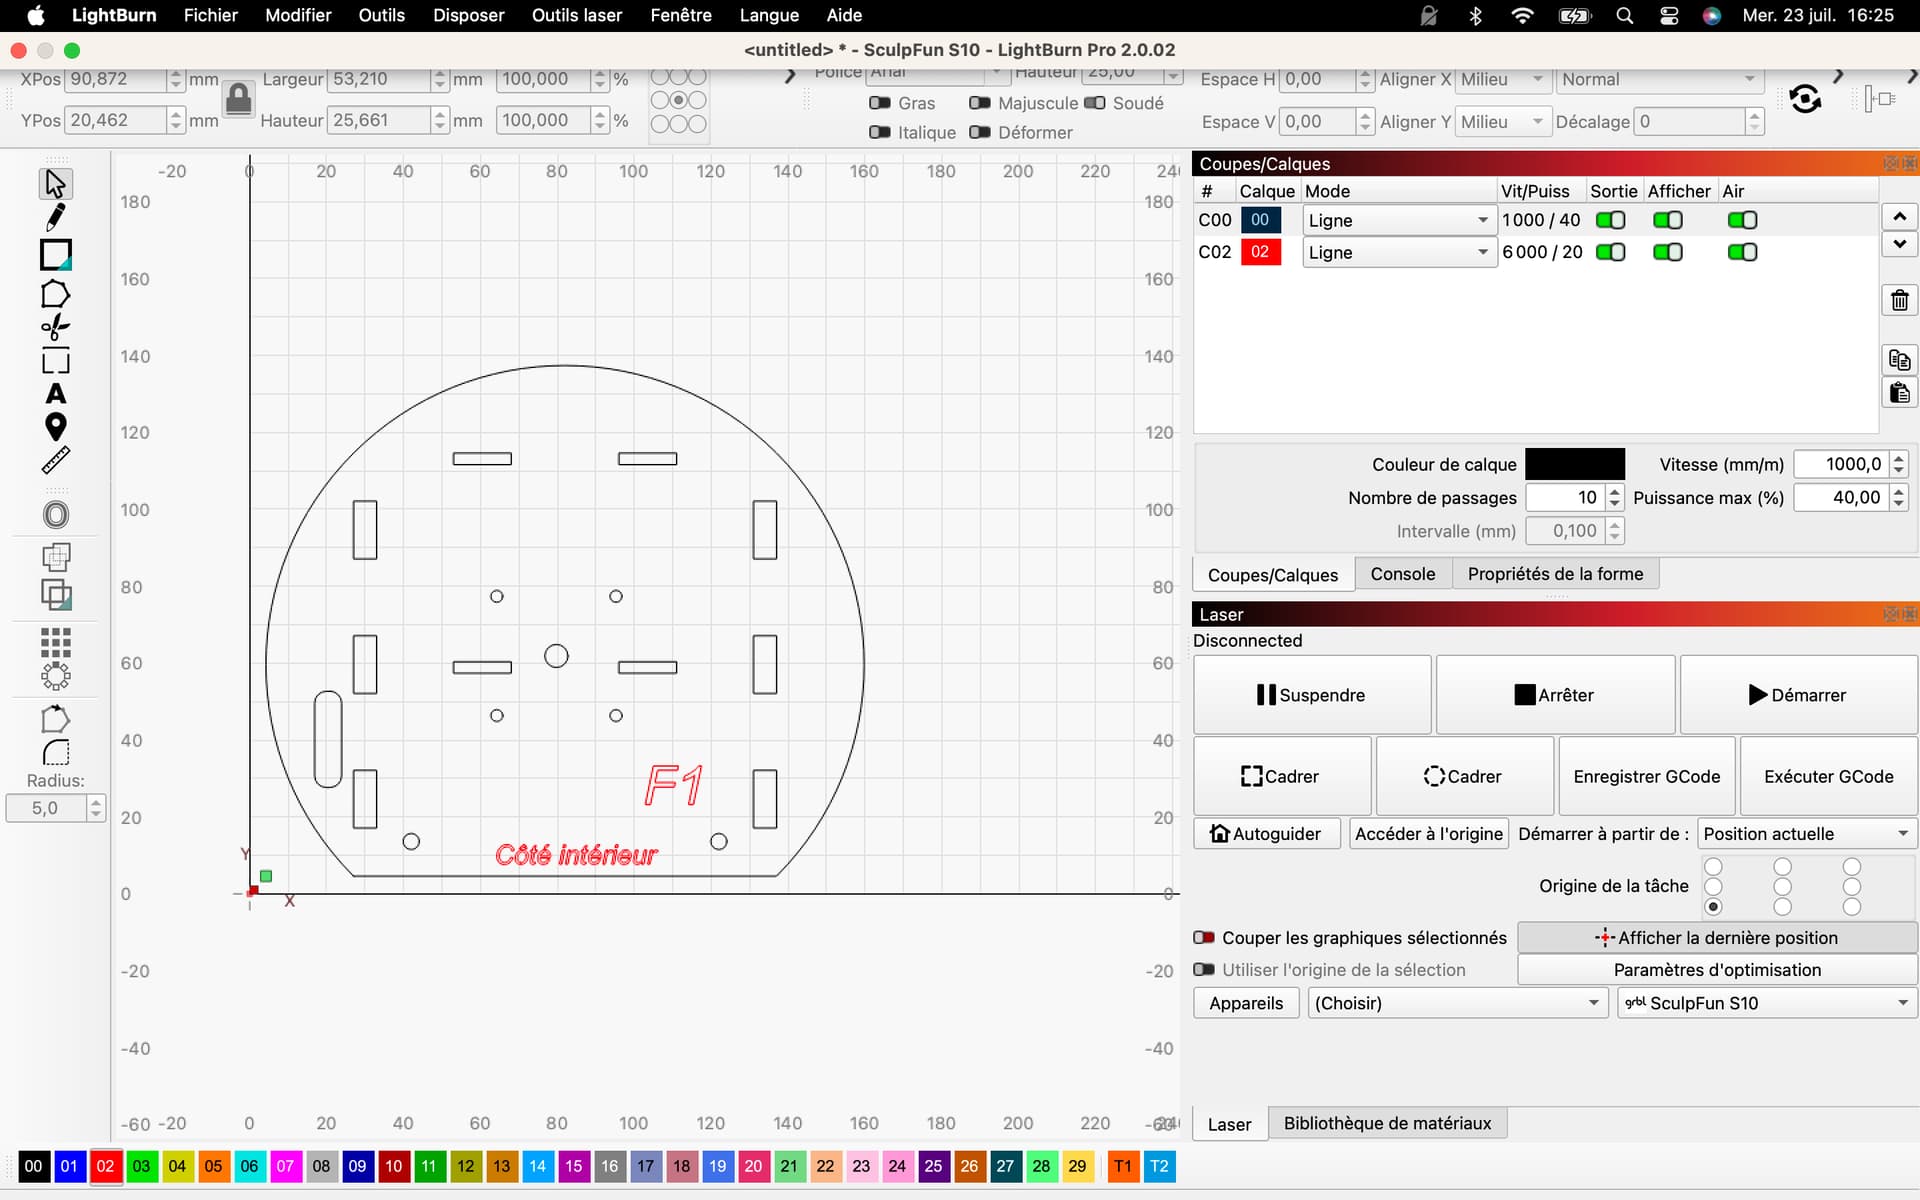The width and height of the screenshot is (1920, 1200).
Task: Click the weld shapes tool icon
Action: coord(56,557)
